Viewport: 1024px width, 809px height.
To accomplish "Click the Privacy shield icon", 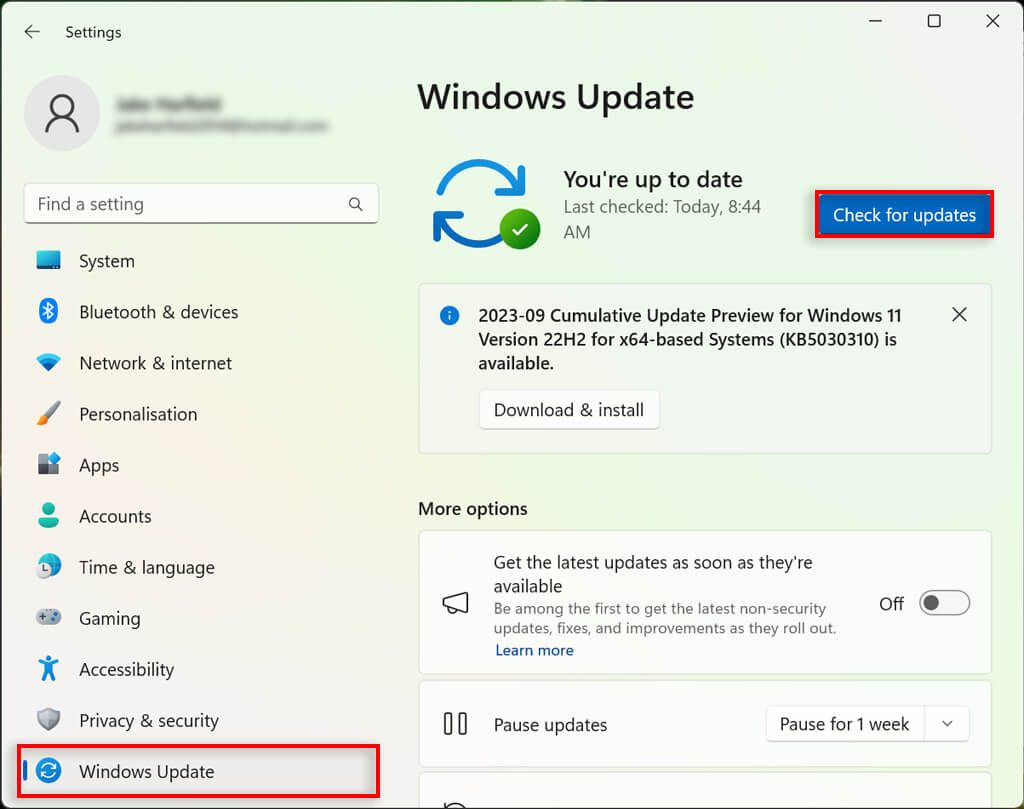I will tap(48, 720).
